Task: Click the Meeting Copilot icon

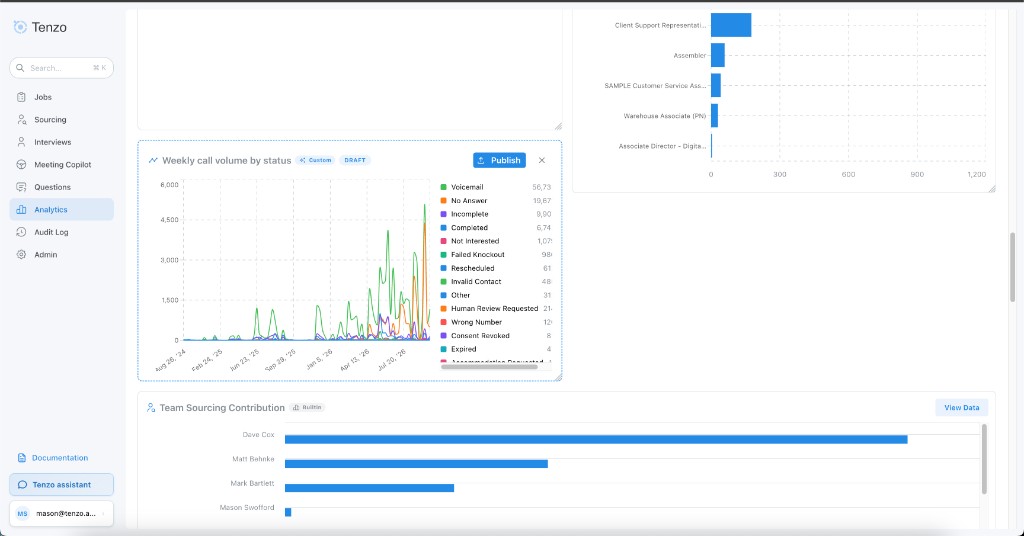Action: click(x=22, y=165)
